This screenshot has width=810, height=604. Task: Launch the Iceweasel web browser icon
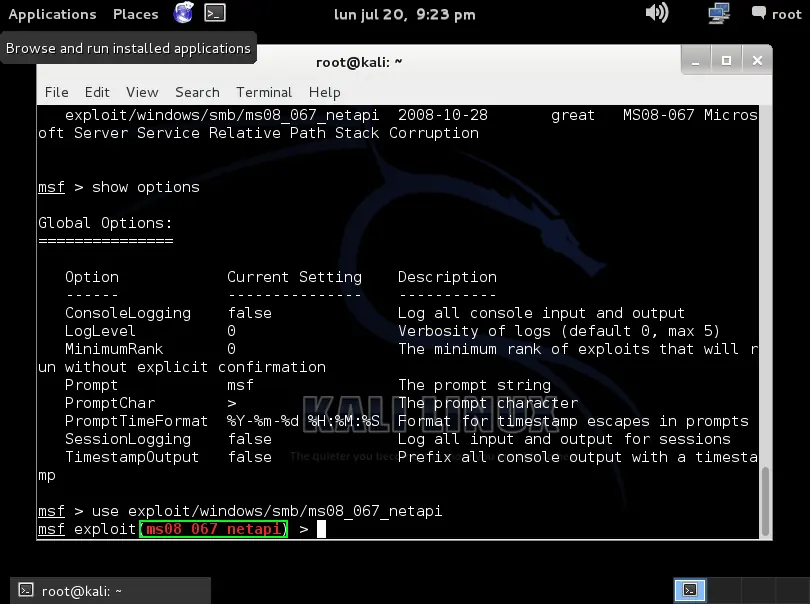point(183,13)
